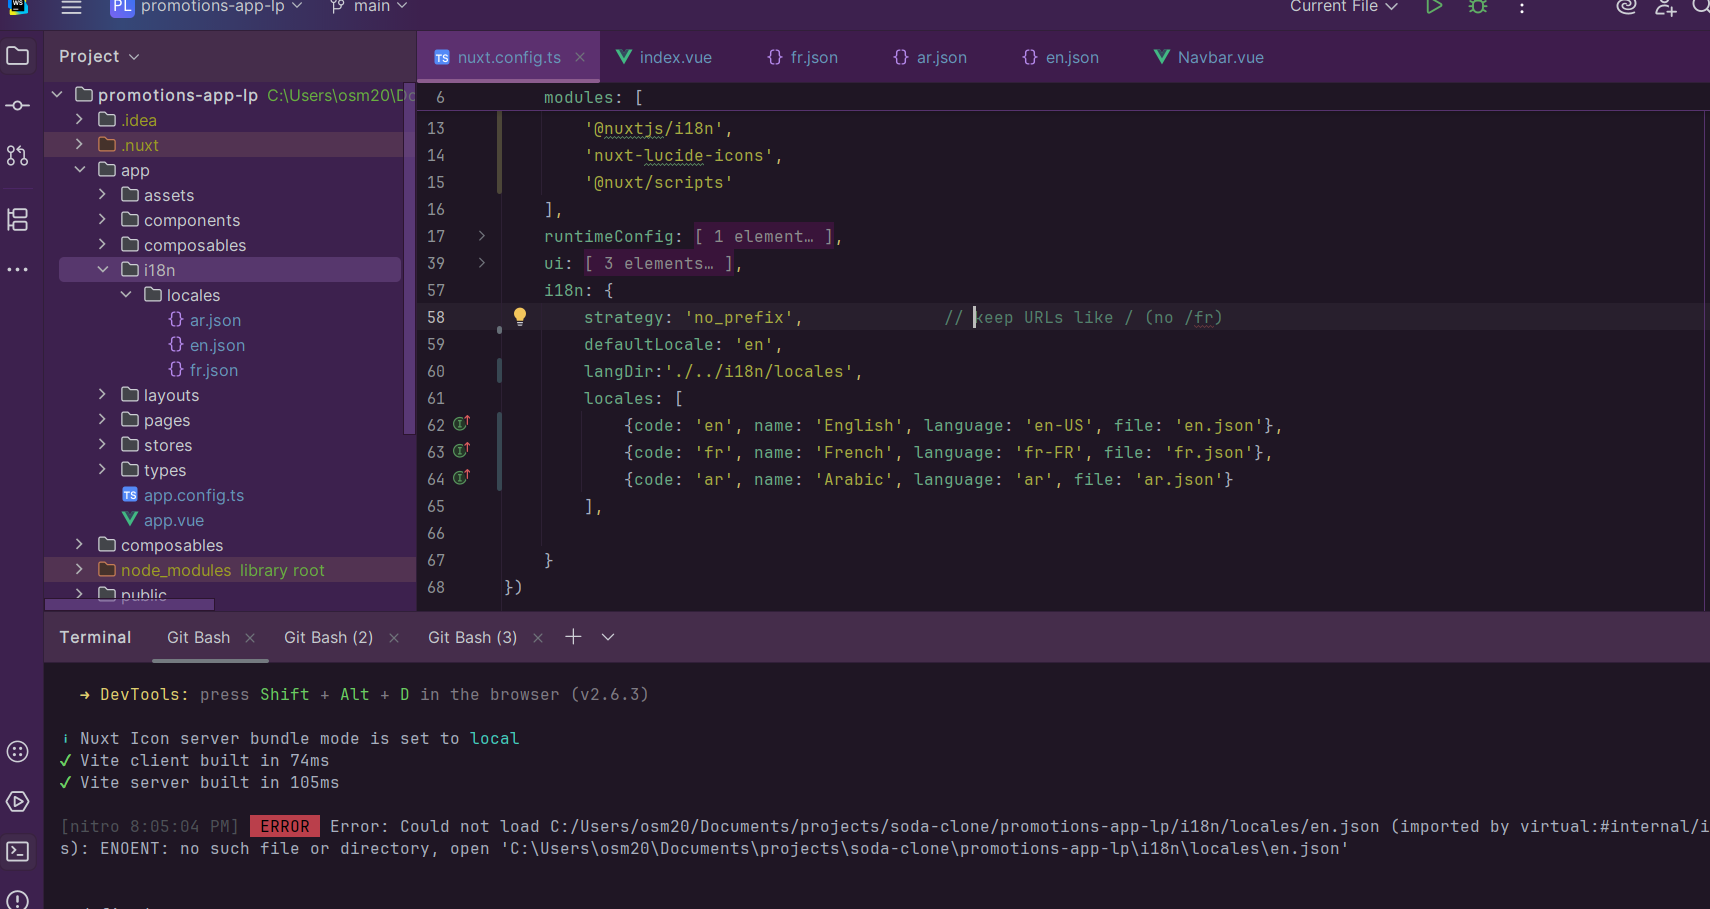Viewport: 1710px width, 909px height.
Task: Add a new terminal session
Action: coord(573,637)
